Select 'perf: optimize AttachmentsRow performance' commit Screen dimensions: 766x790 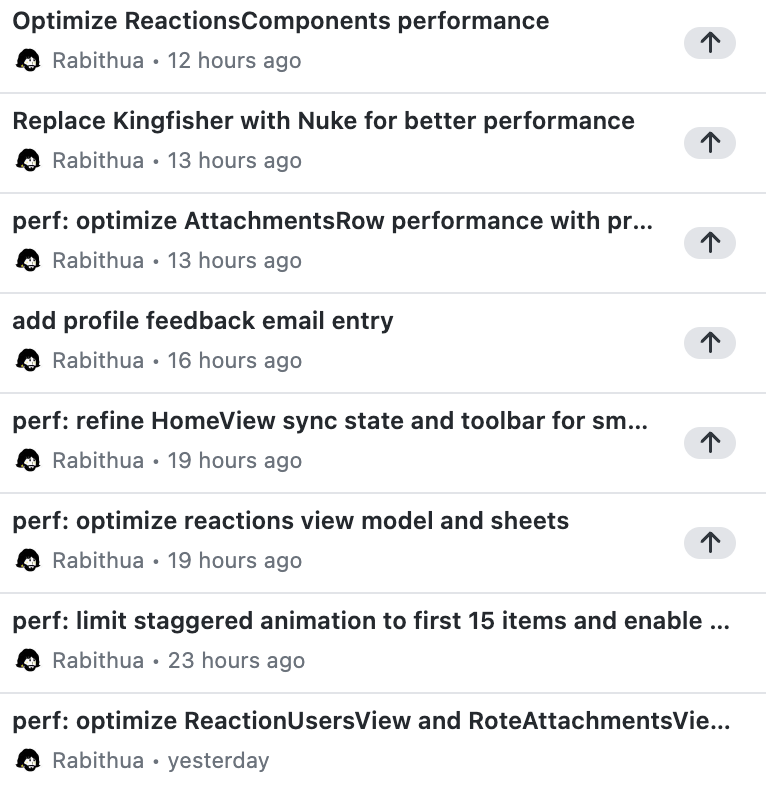[332, 221]
